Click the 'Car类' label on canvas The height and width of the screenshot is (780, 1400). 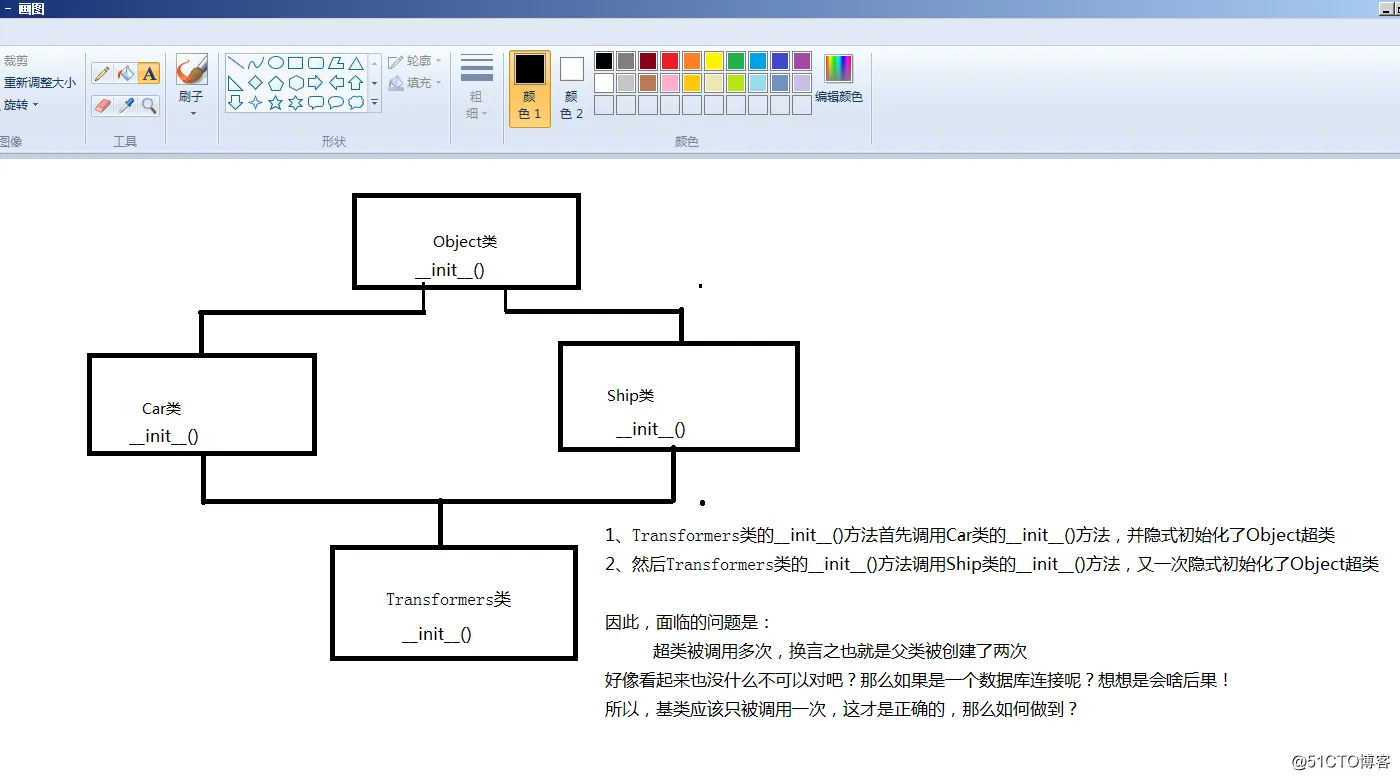tap(161, 408)
